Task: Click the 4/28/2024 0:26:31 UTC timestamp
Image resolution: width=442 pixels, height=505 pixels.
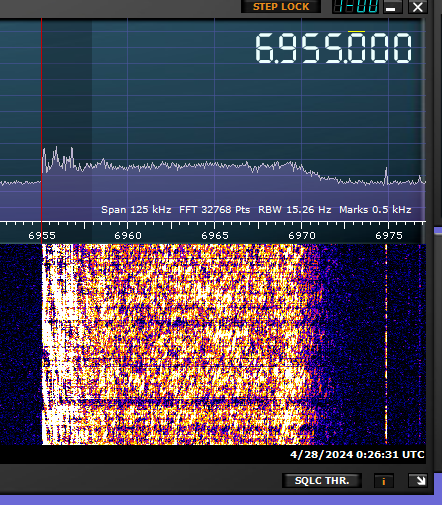Action: coord(357,455)
